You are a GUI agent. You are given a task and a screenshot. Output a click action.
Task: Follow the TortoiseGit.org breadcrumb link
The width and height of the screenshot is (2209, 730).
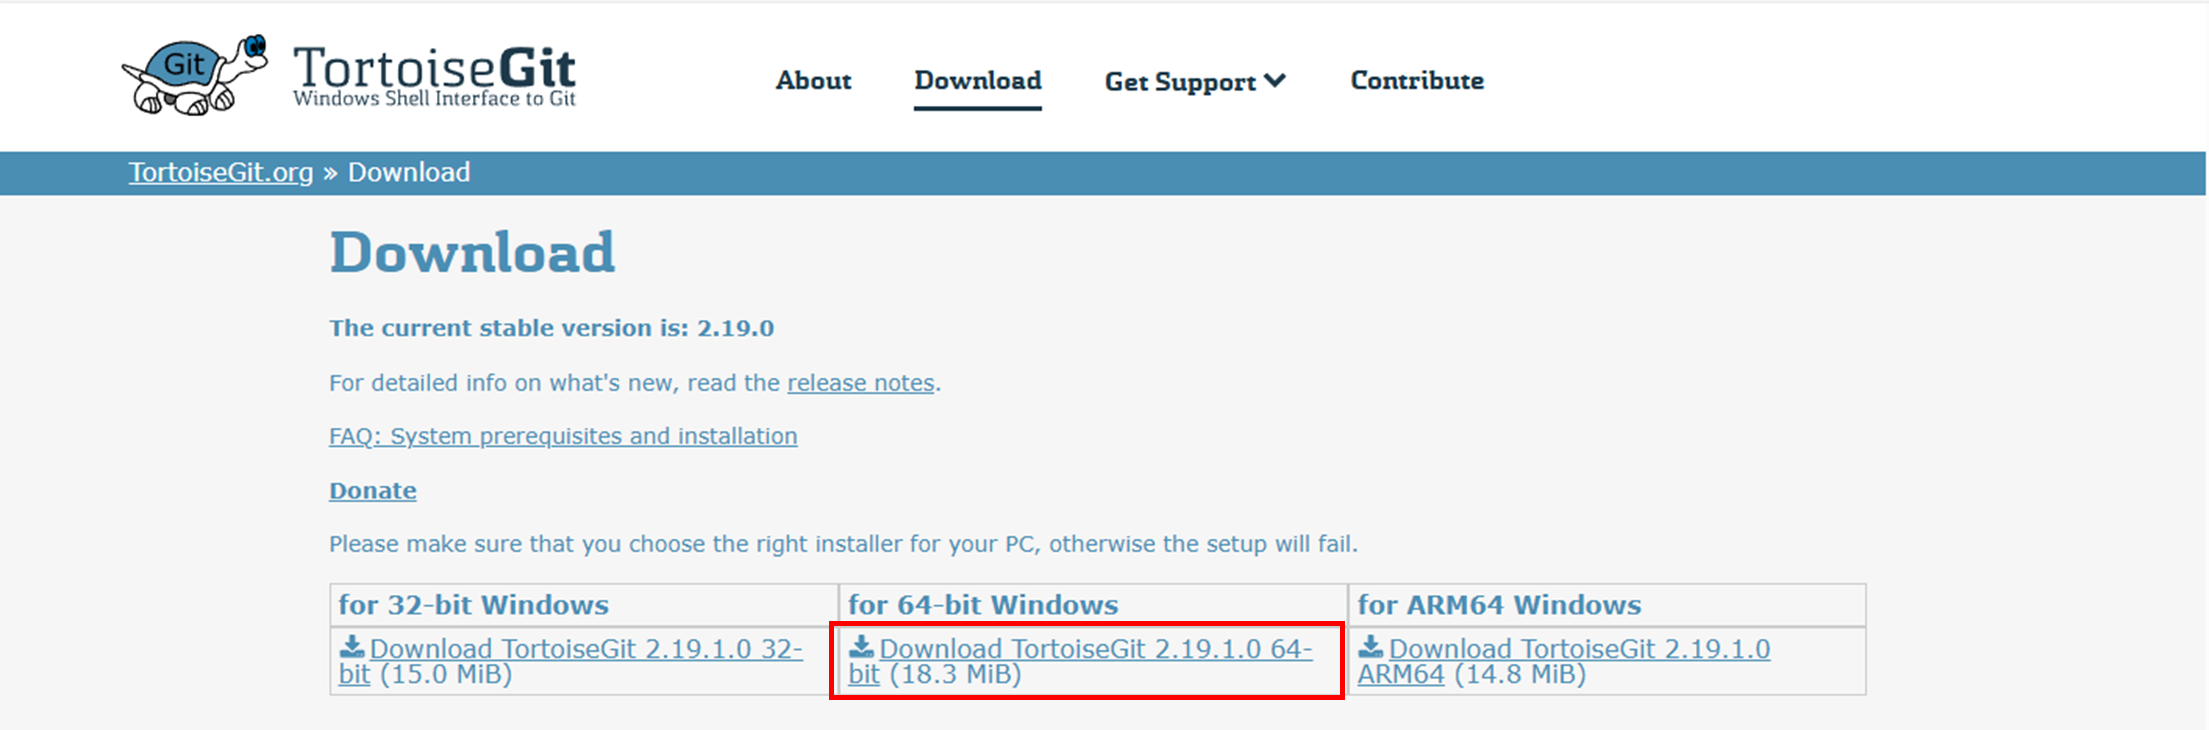pos(221,172)
